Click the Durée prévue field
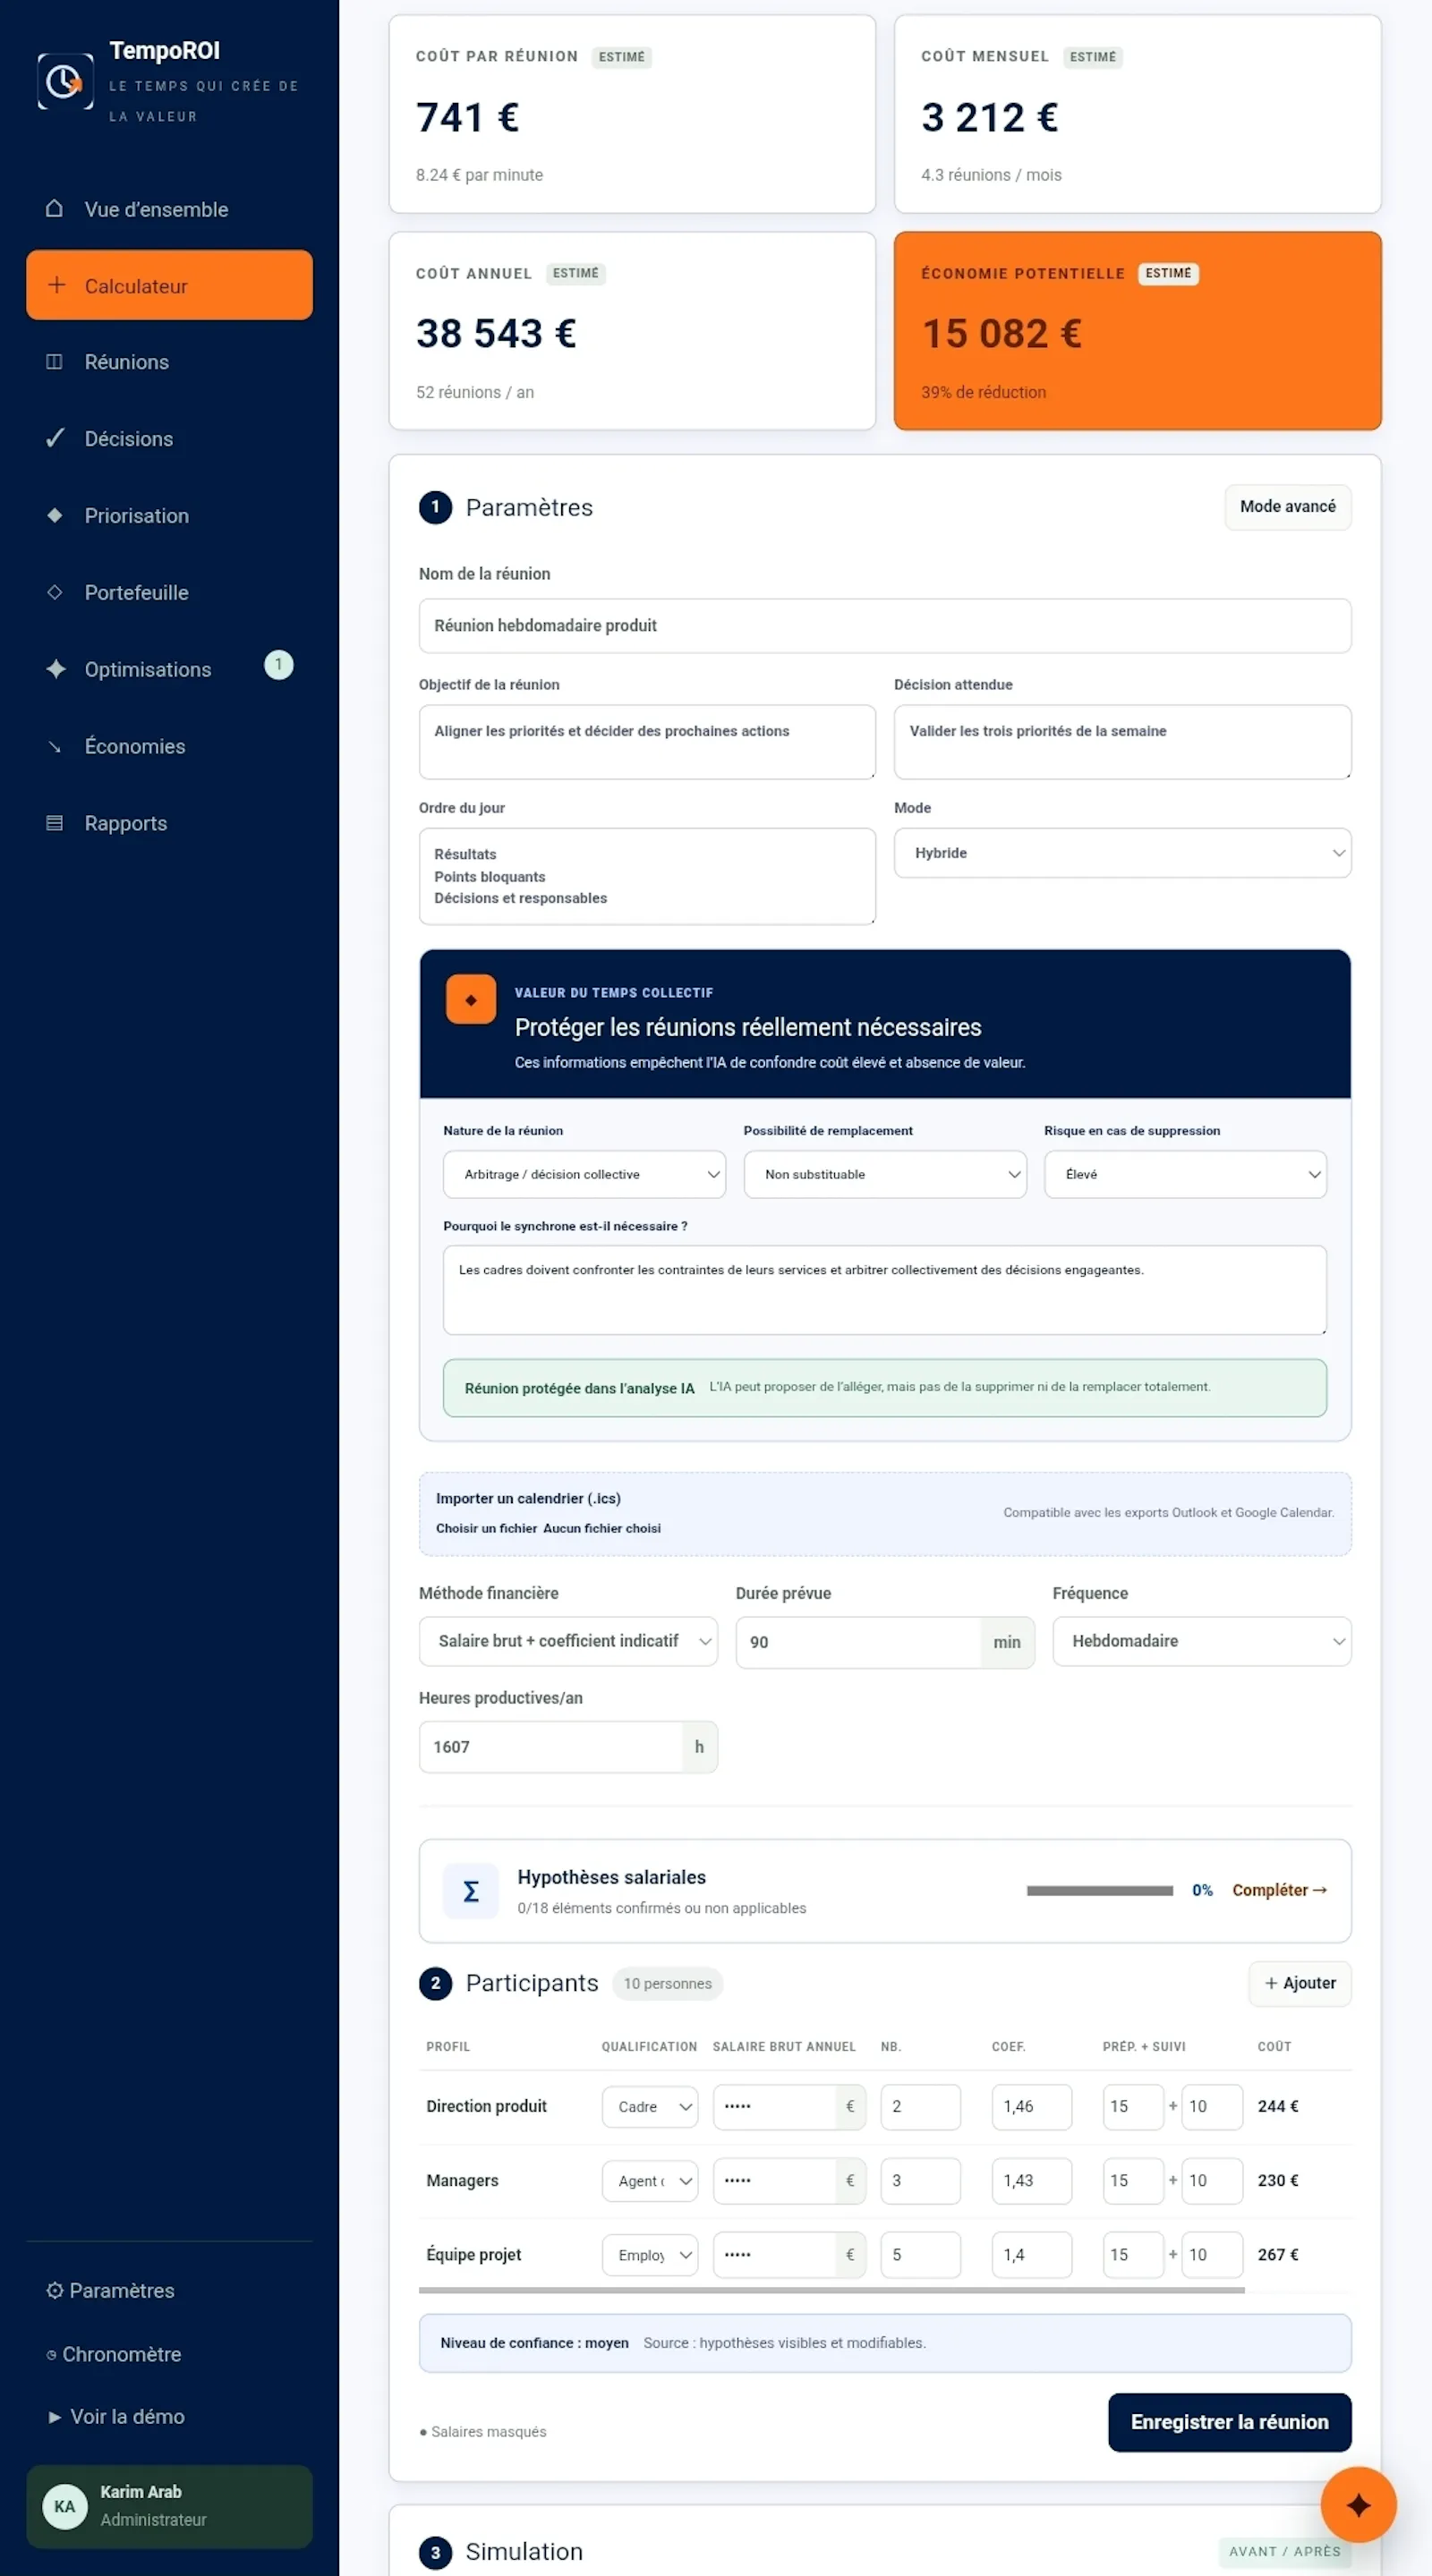The width and height of the screenshot is (1432, 2576). point(859,1642)
